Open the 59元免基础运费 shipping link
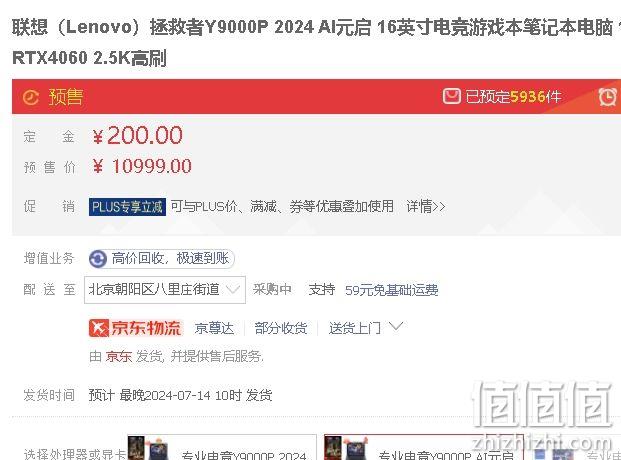Image resolution: width=621 pixels, height=460 pixels. [x=391, y=290]
